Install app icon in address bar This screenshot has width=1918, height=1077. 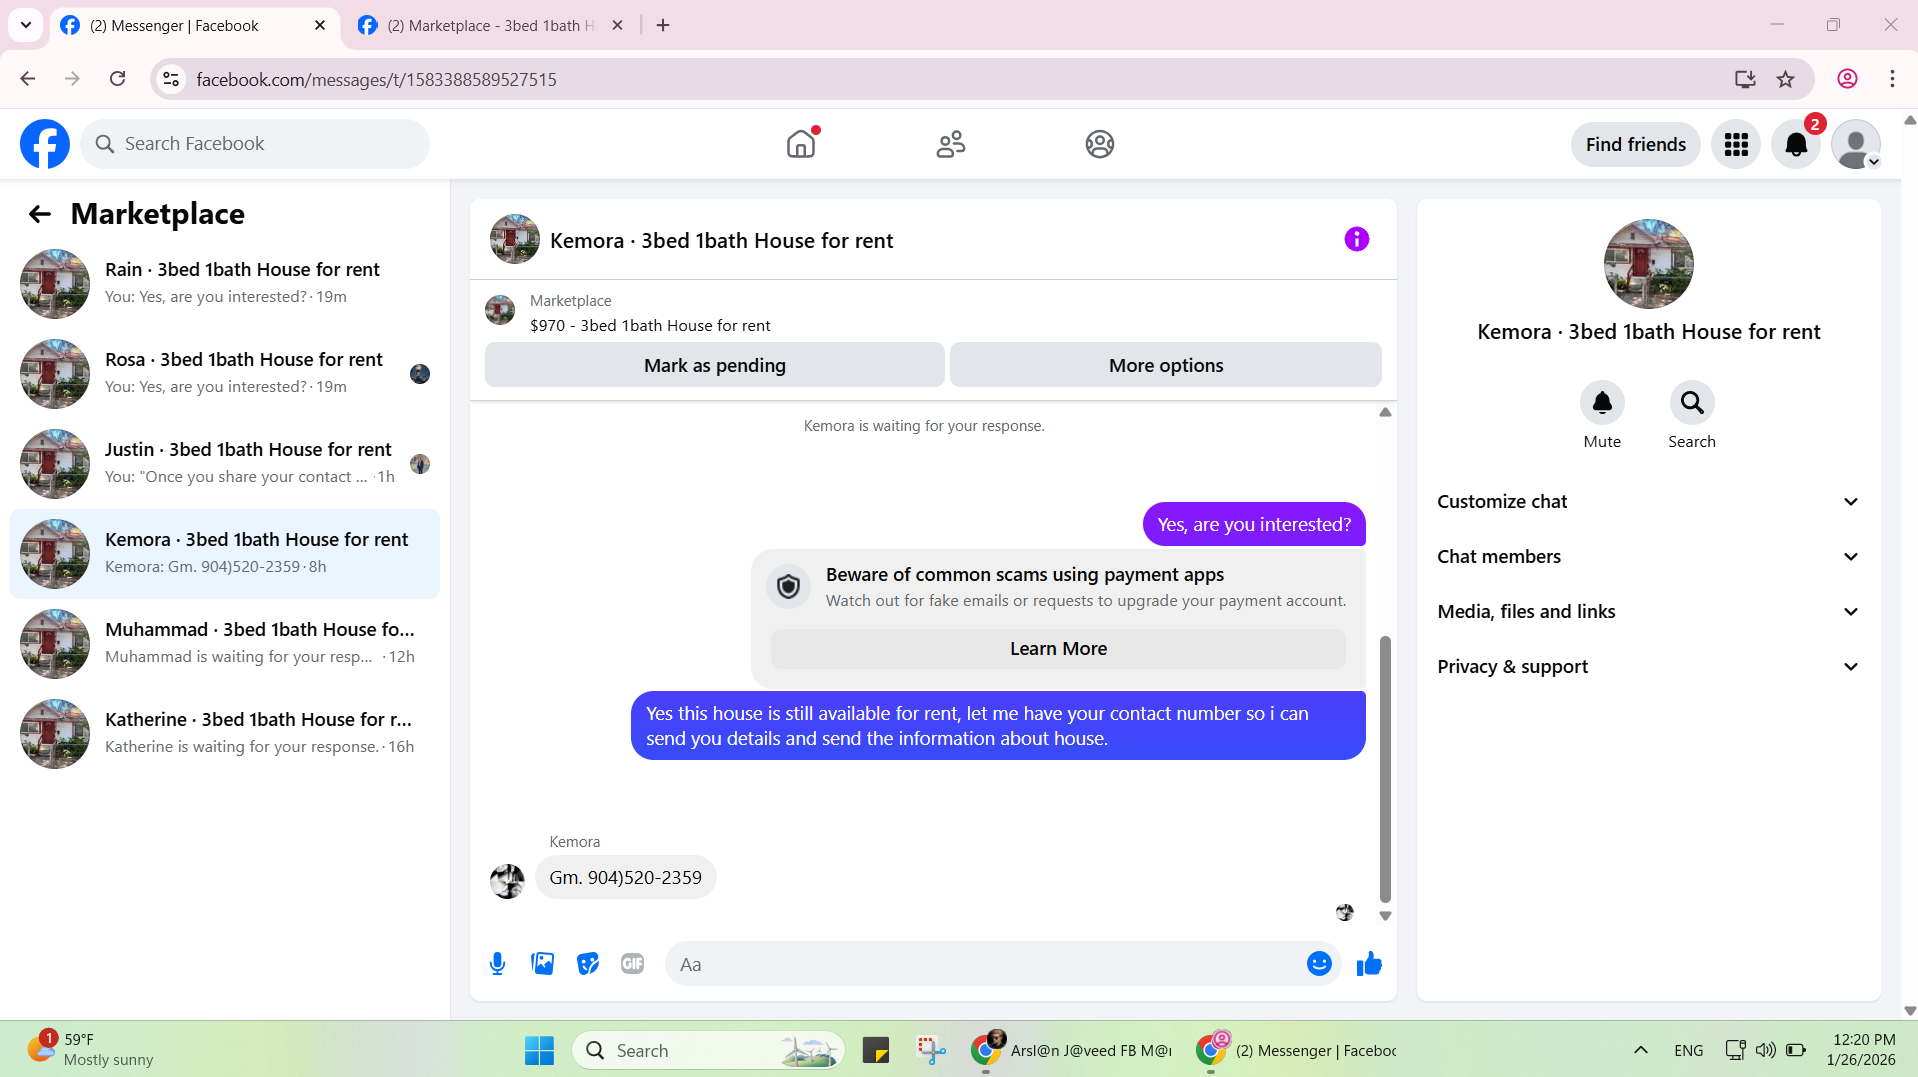tap(1745, 79)
